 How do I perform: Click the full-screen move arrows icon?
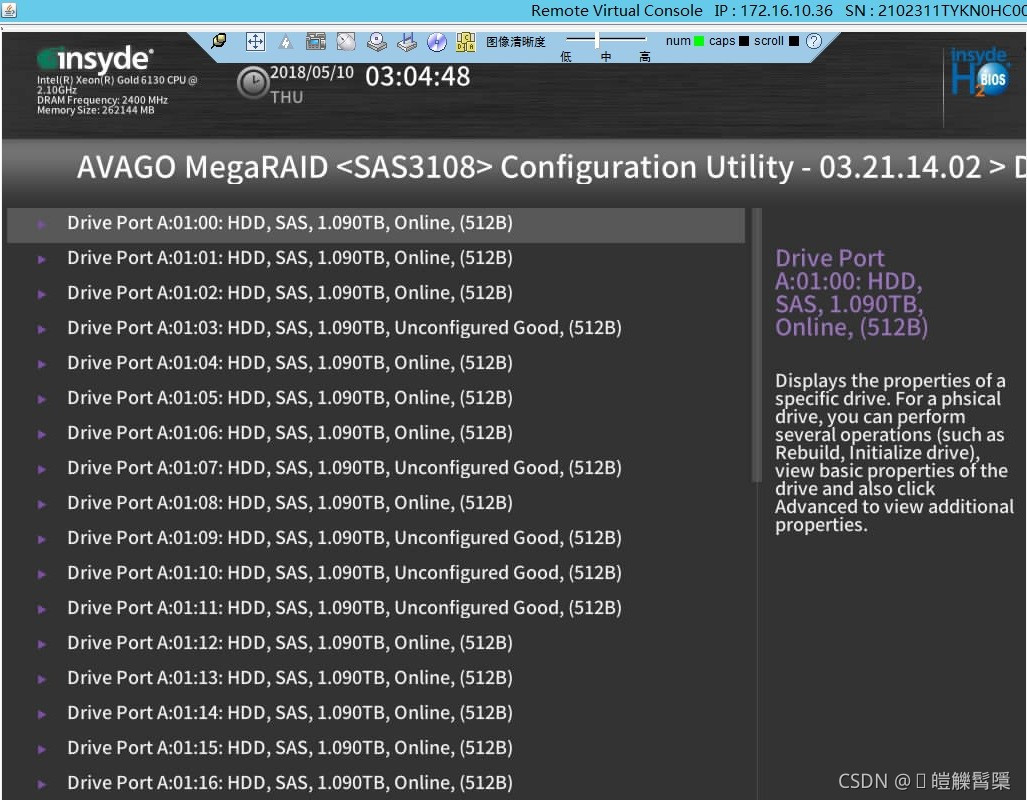pyautogui.click(x=255, y=42)
